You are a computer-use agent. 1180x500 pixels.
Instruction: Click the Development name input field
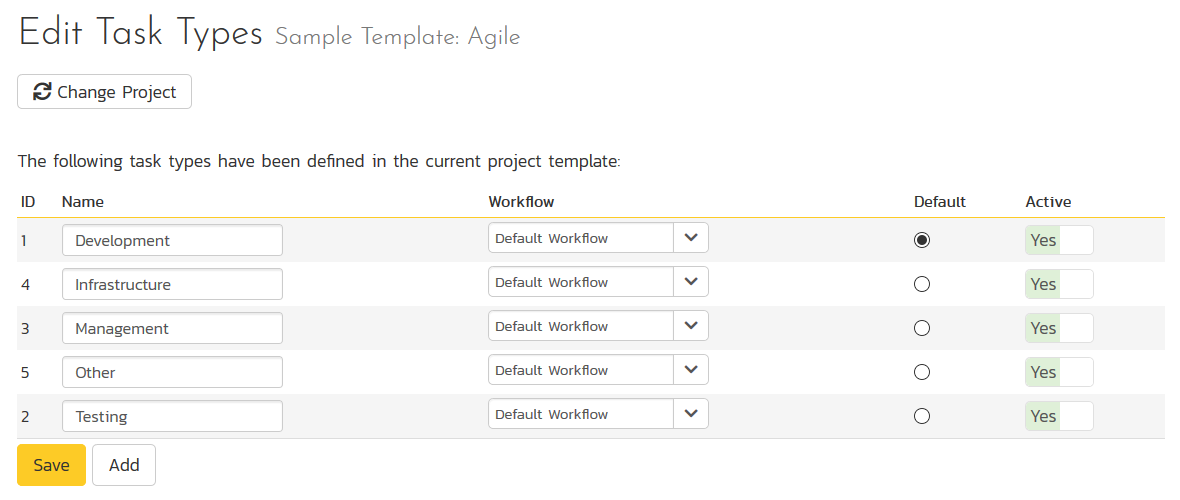coord(172,240)
